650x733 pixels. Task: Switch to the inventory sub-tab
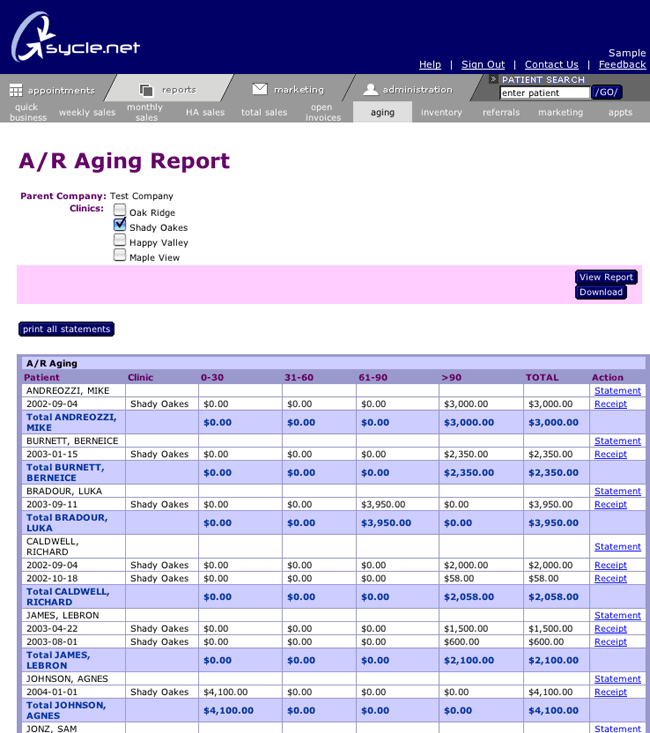pos(441,113)
